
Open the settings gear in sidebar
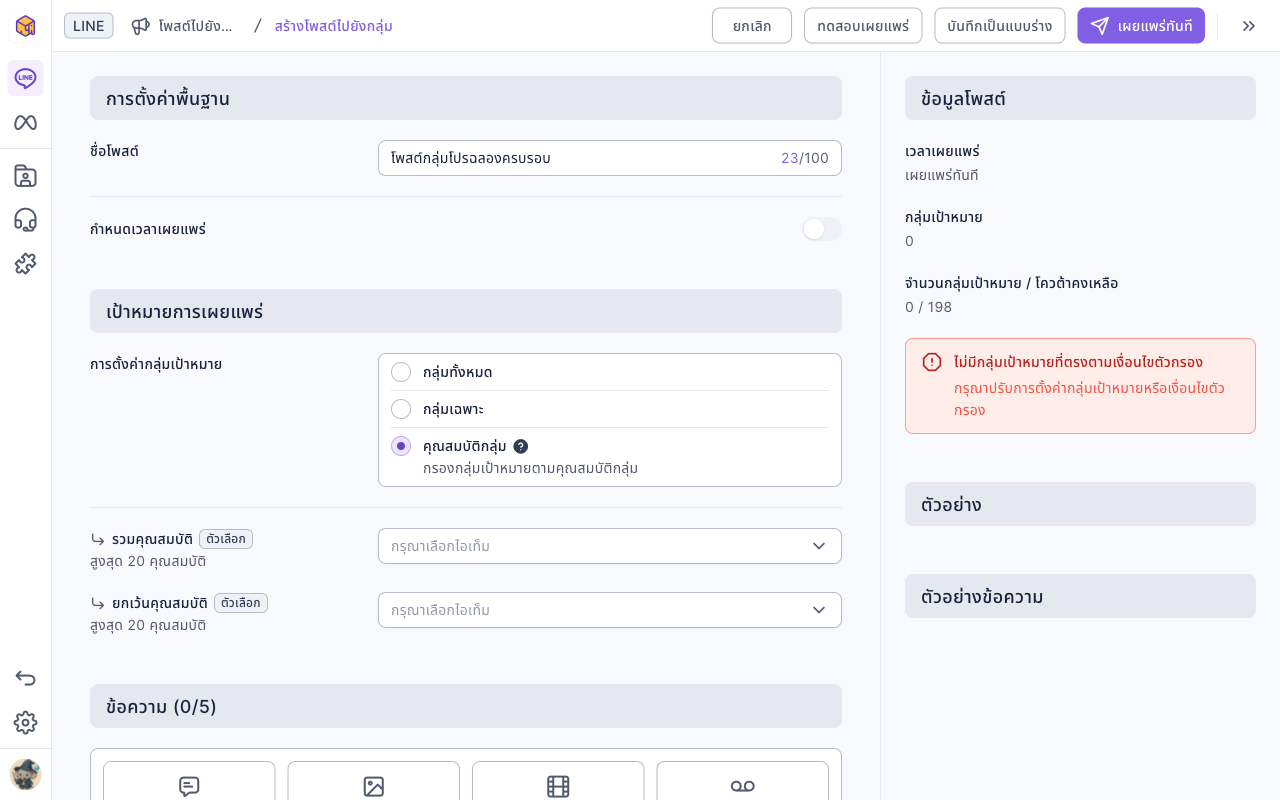[x=25, y=722]
